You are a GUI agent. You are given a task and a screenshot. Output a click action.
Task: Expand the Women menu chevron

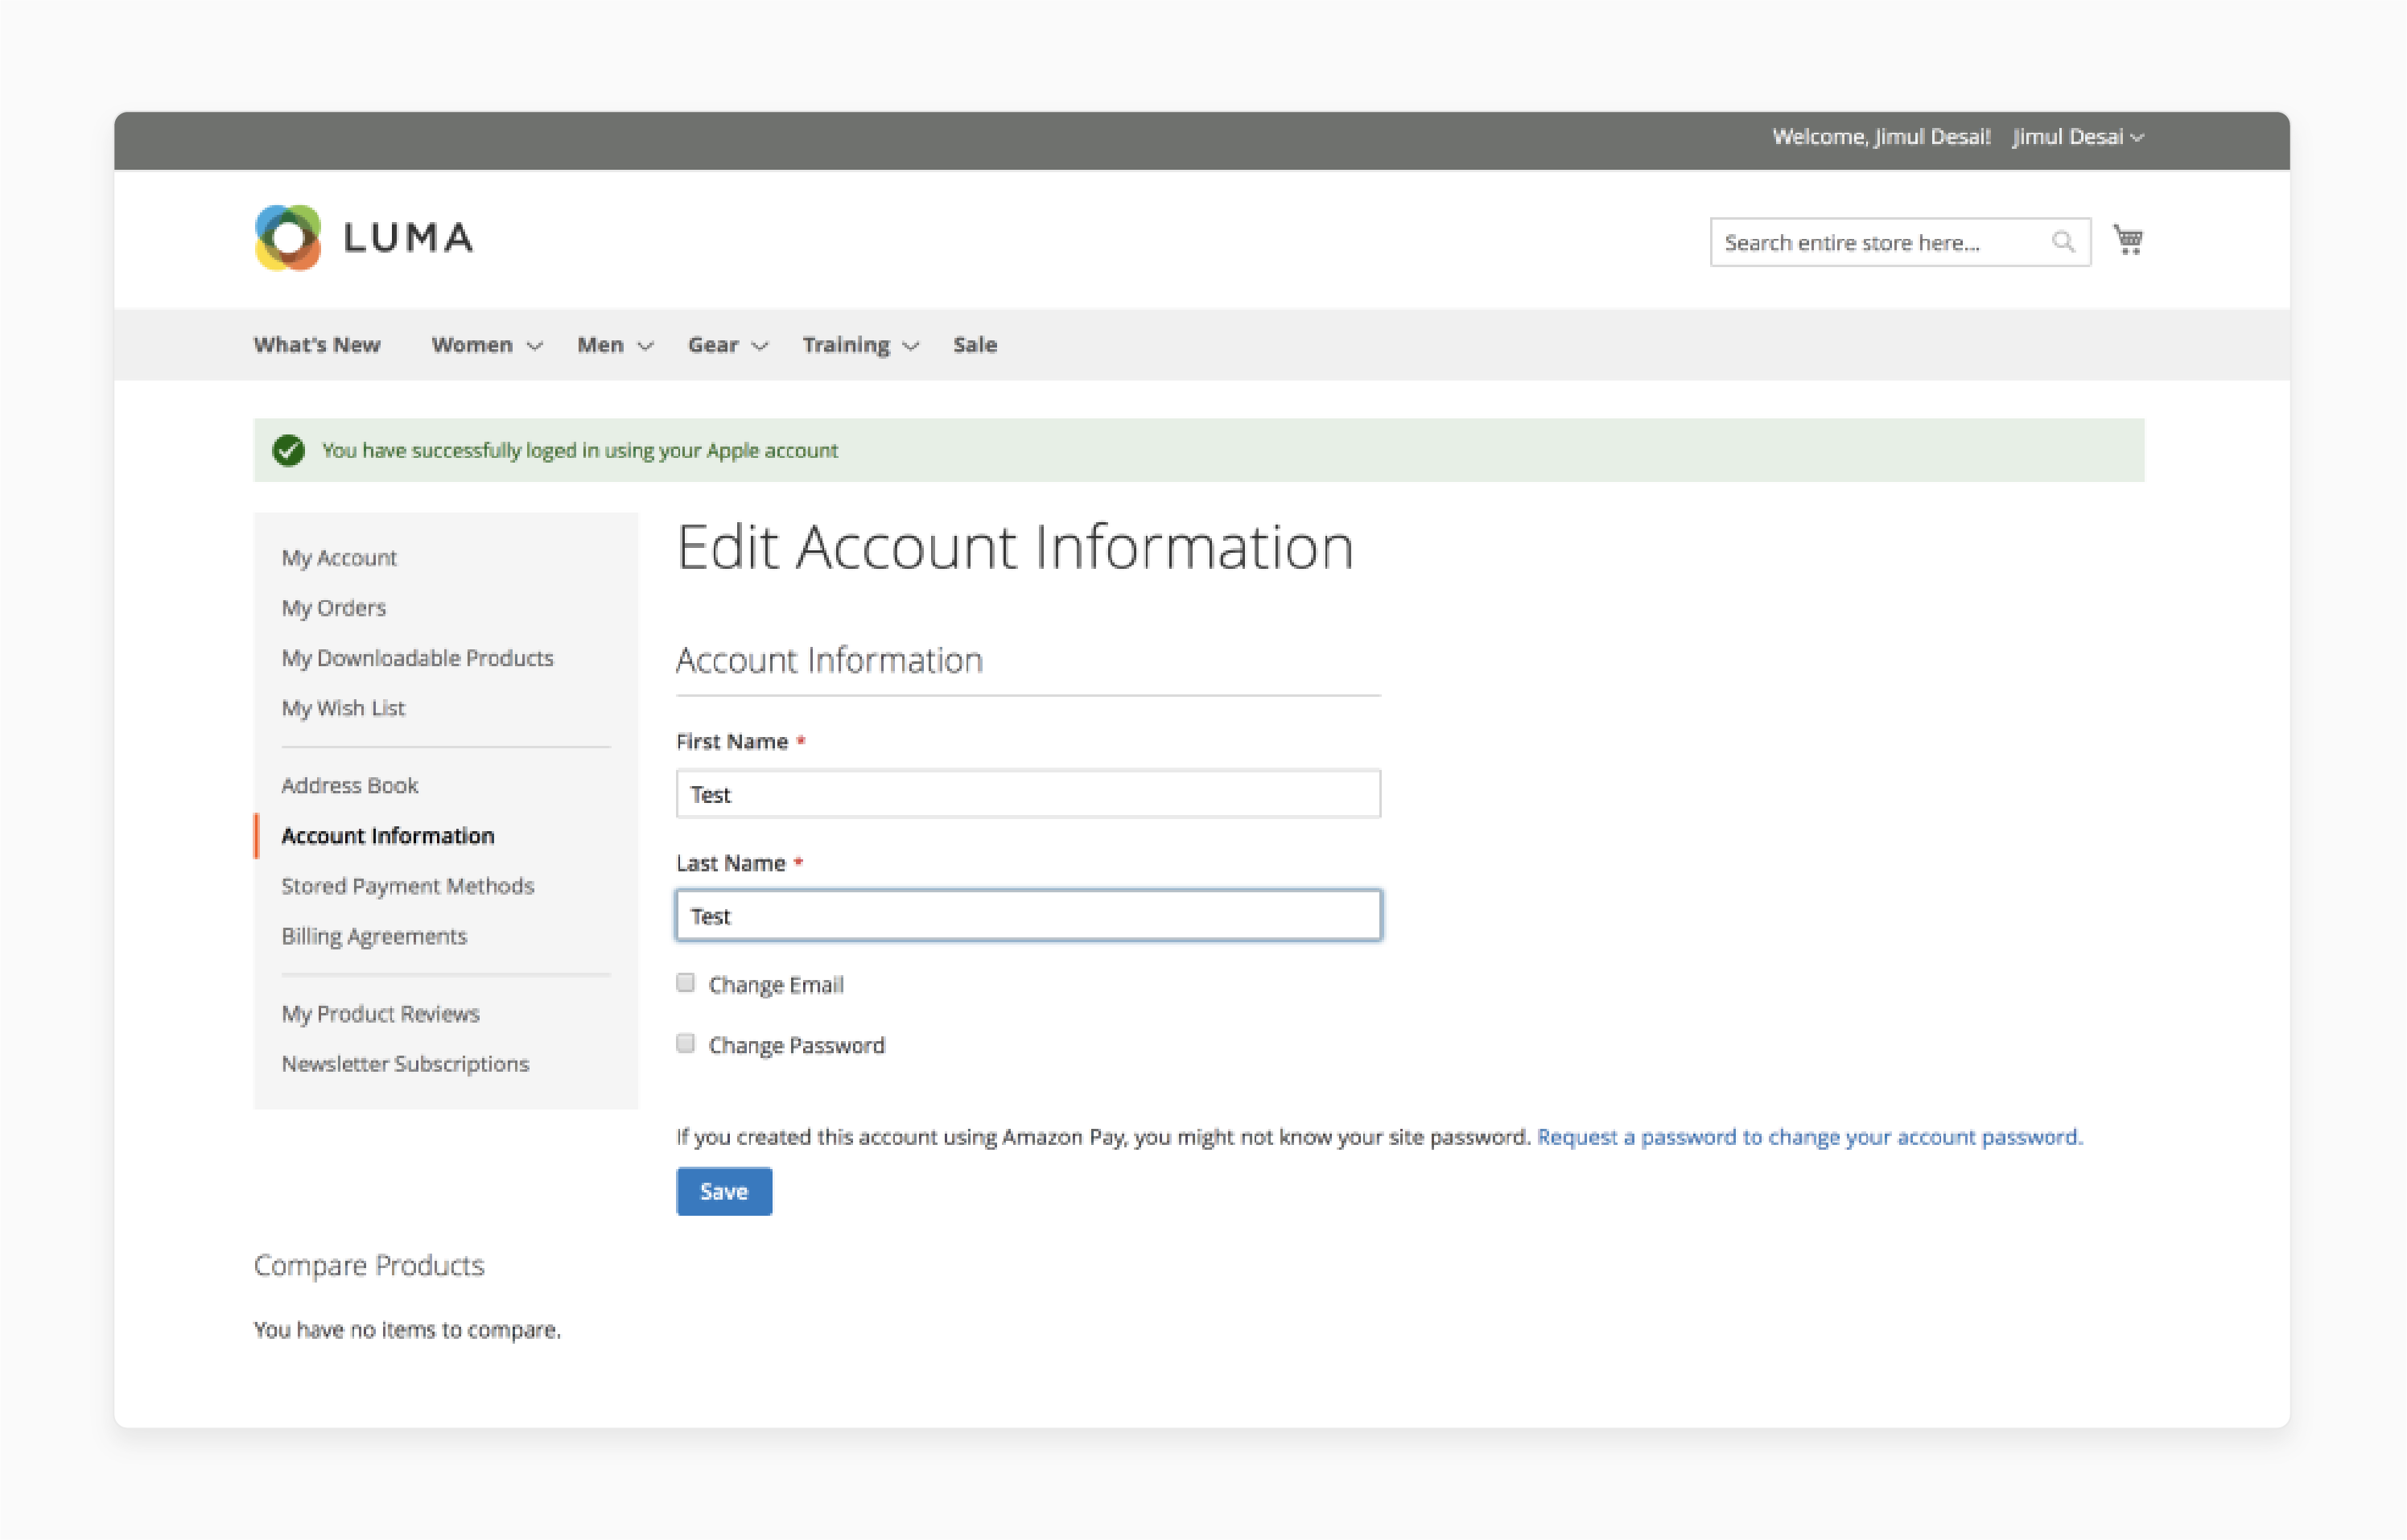tap(535, 346)
